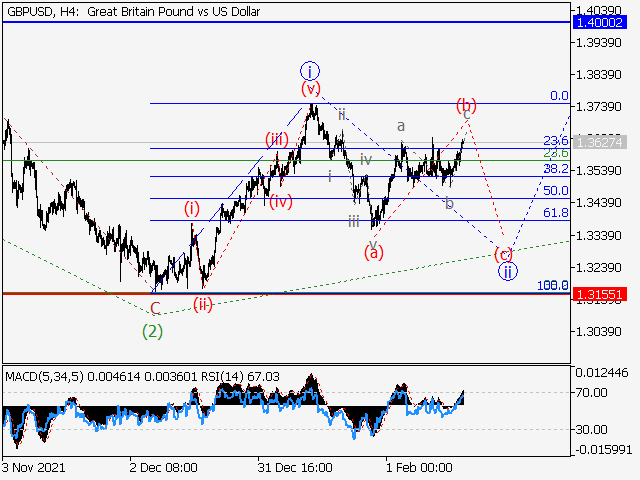Screen dimensions: 640x480
Task: Click the gray b sub-wave label
Action: pyautogui.click(x=449, y=203)
